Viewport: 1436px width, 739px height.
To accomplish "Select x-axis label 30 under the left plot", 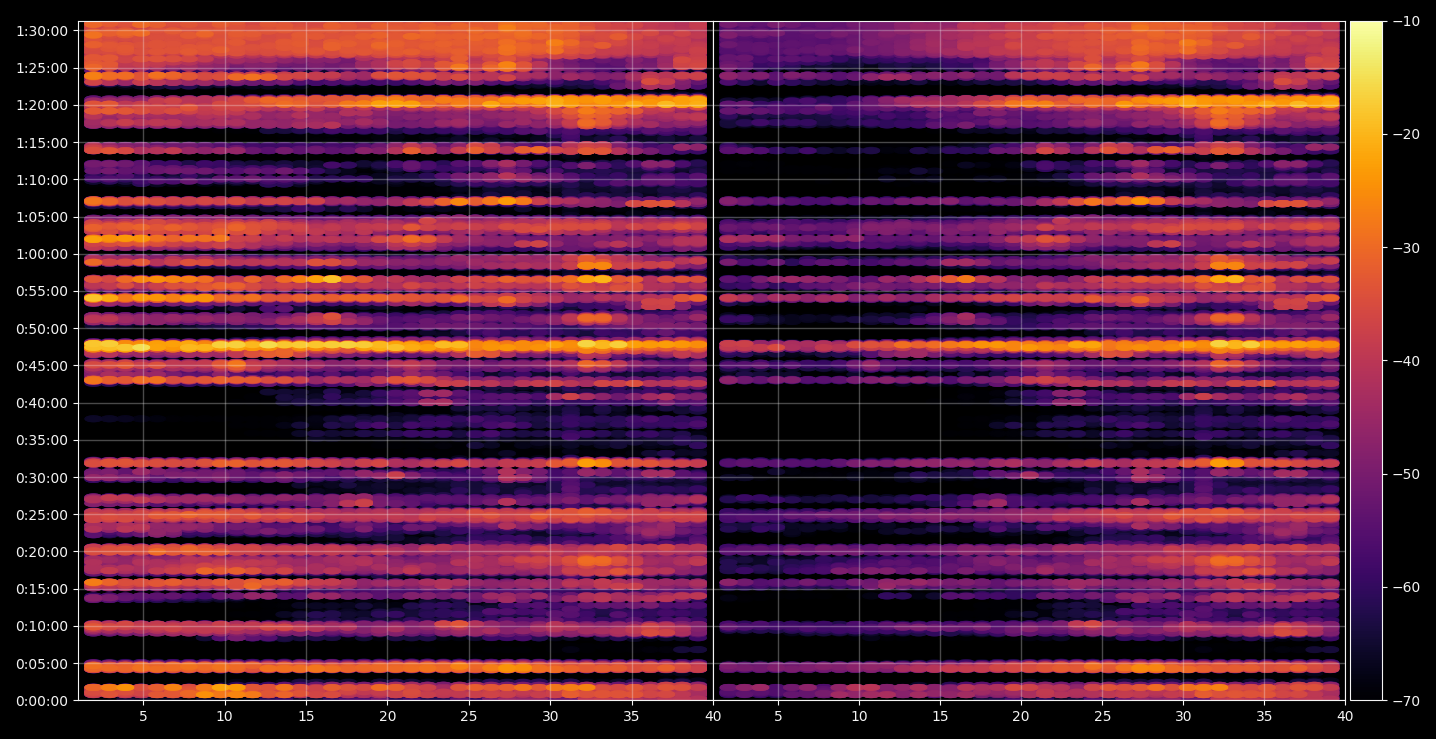I will 550,717.
